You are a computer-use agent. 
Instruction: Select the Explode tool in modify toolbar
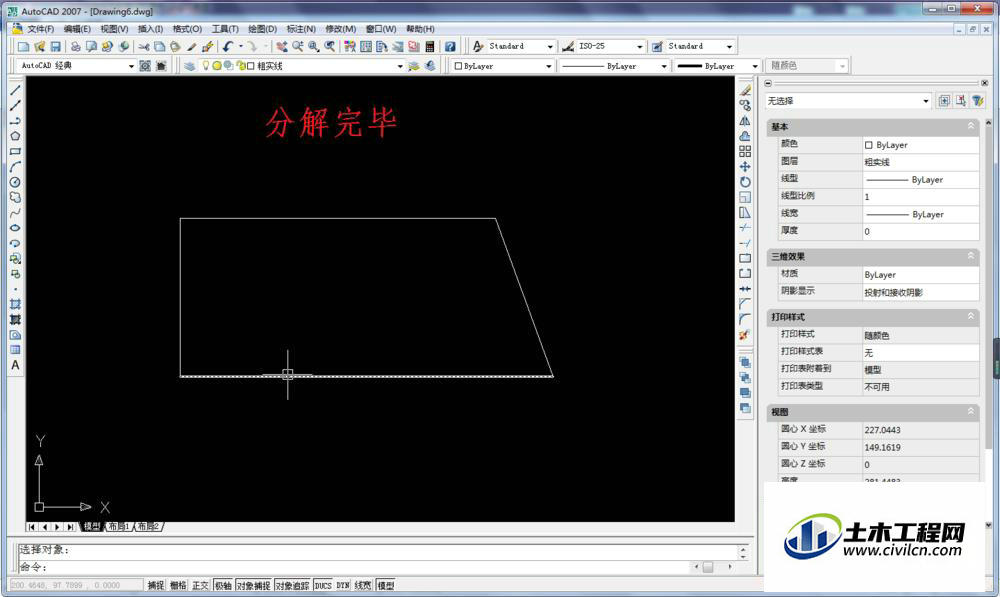click(x=745, y=335)
